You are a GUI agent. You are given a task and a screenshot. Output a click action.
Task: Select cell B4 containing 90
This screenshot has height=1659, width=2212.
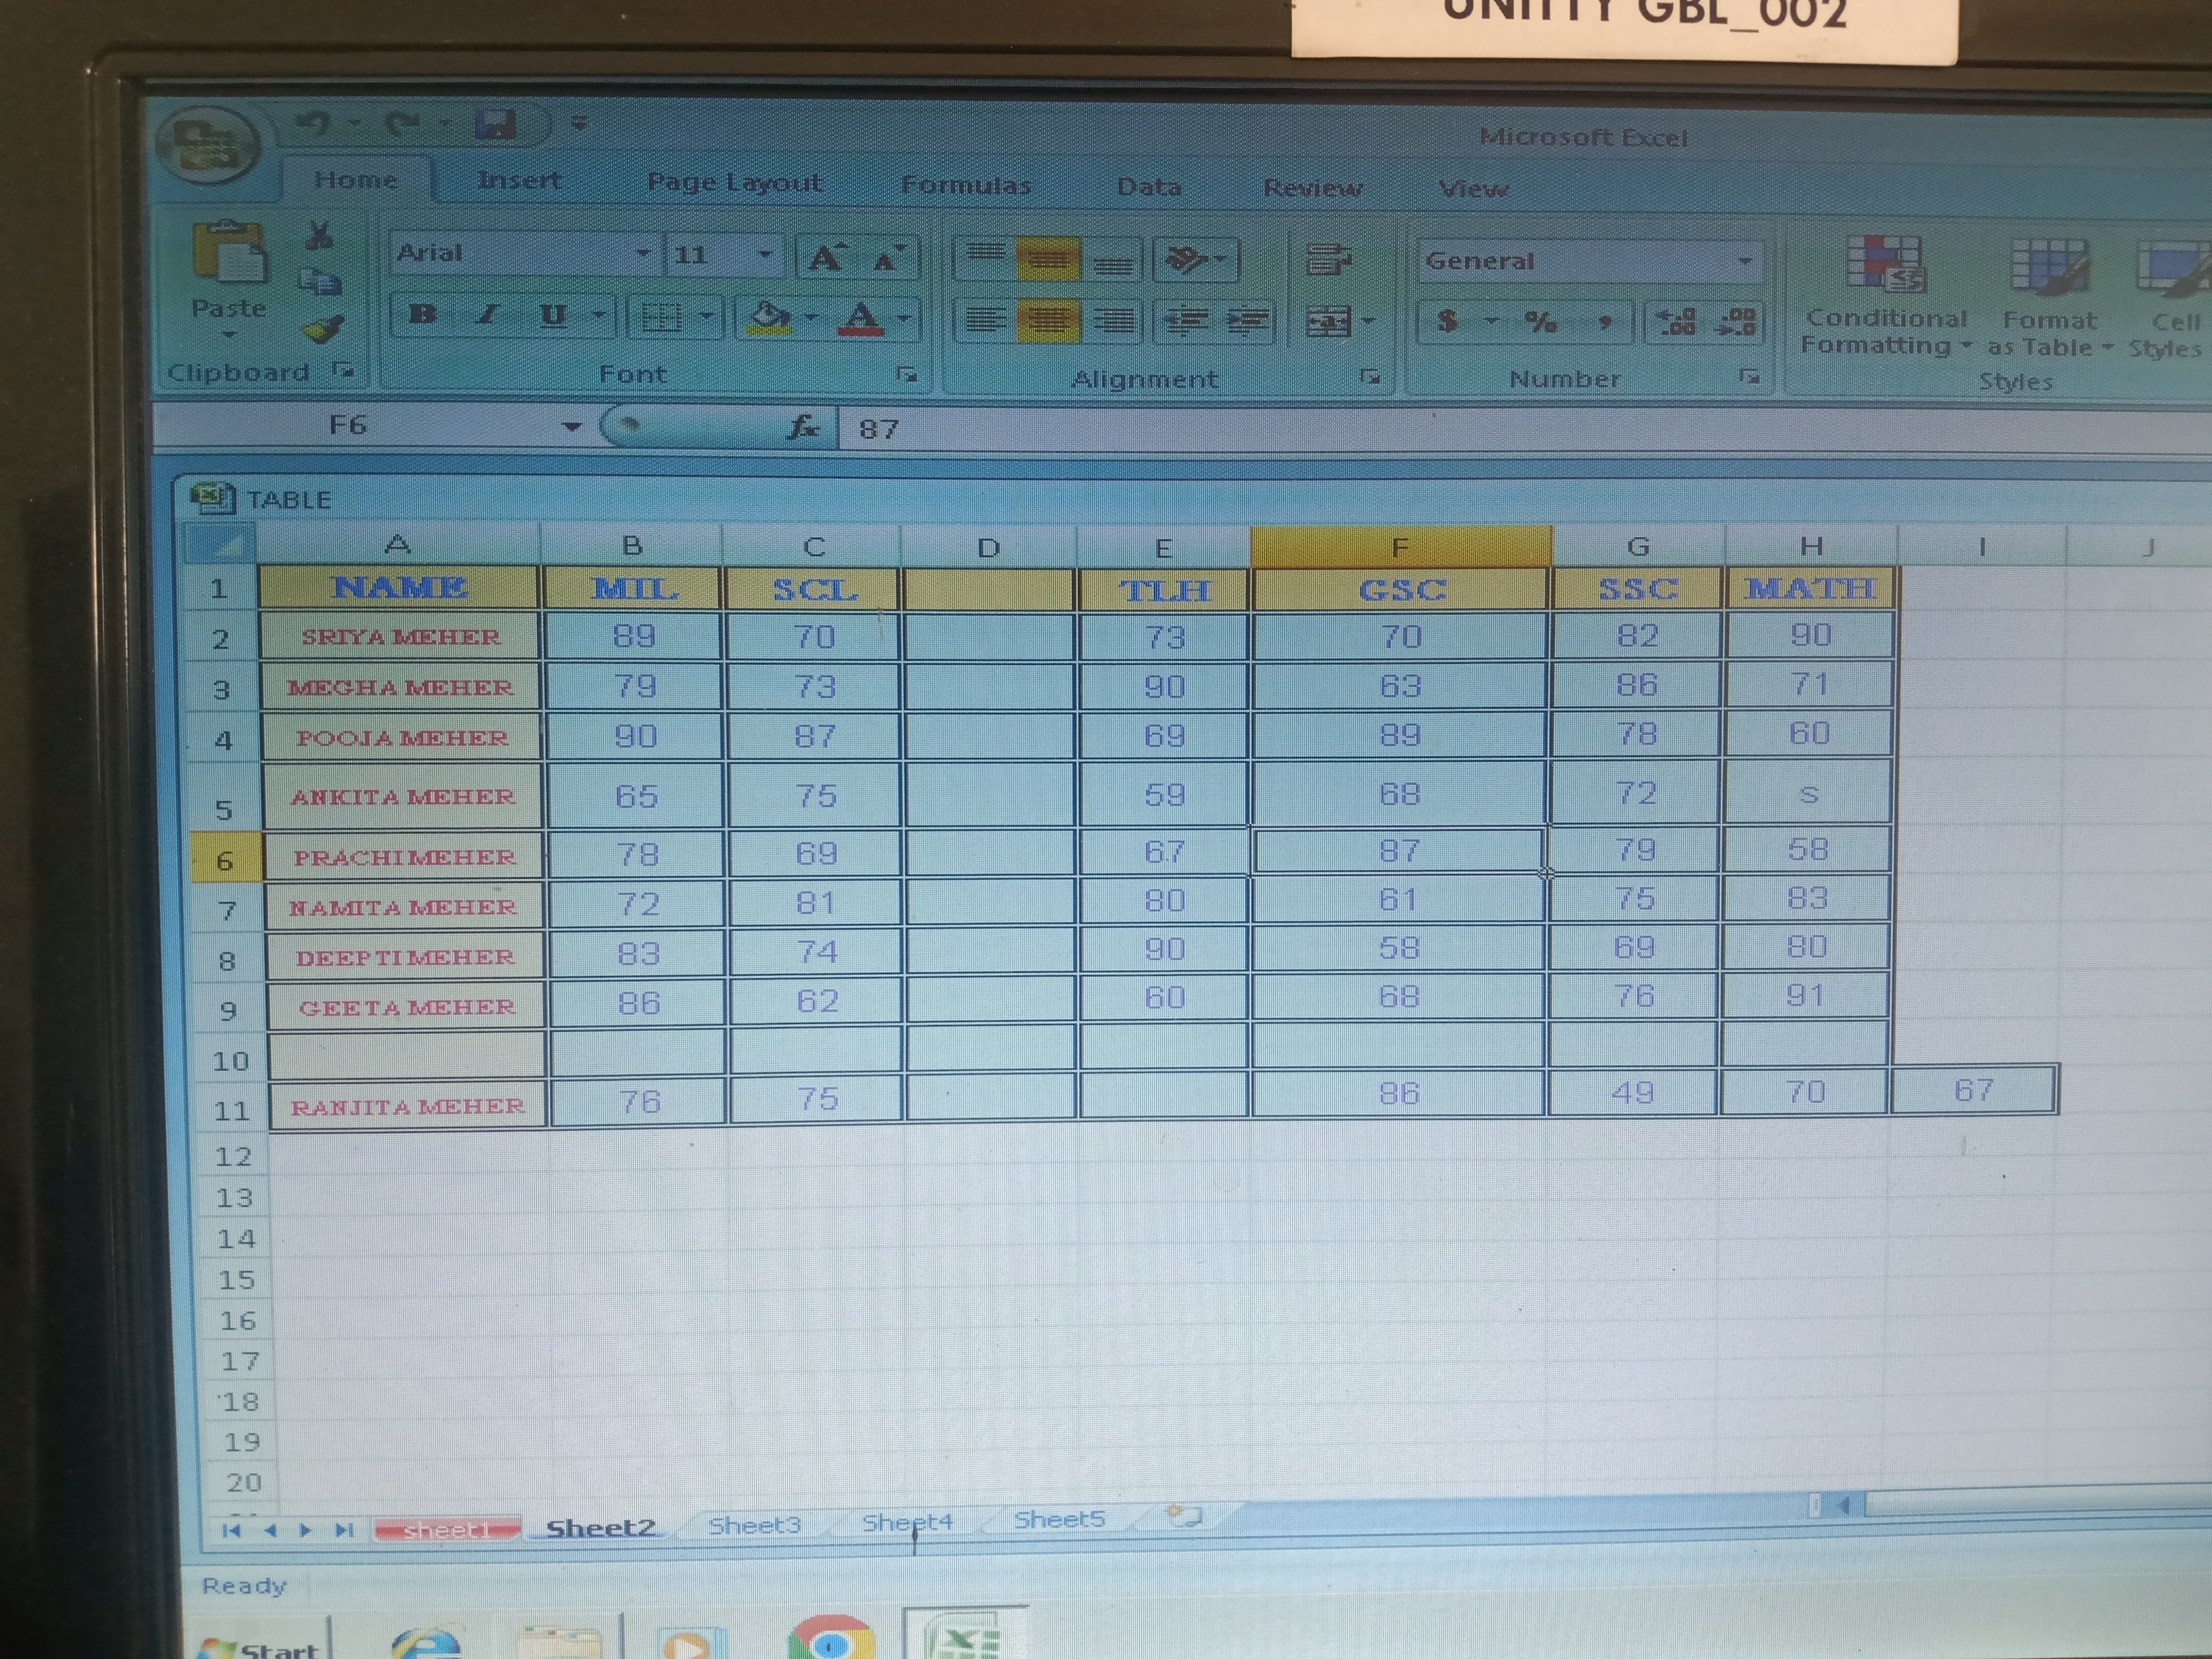point(635,737)
